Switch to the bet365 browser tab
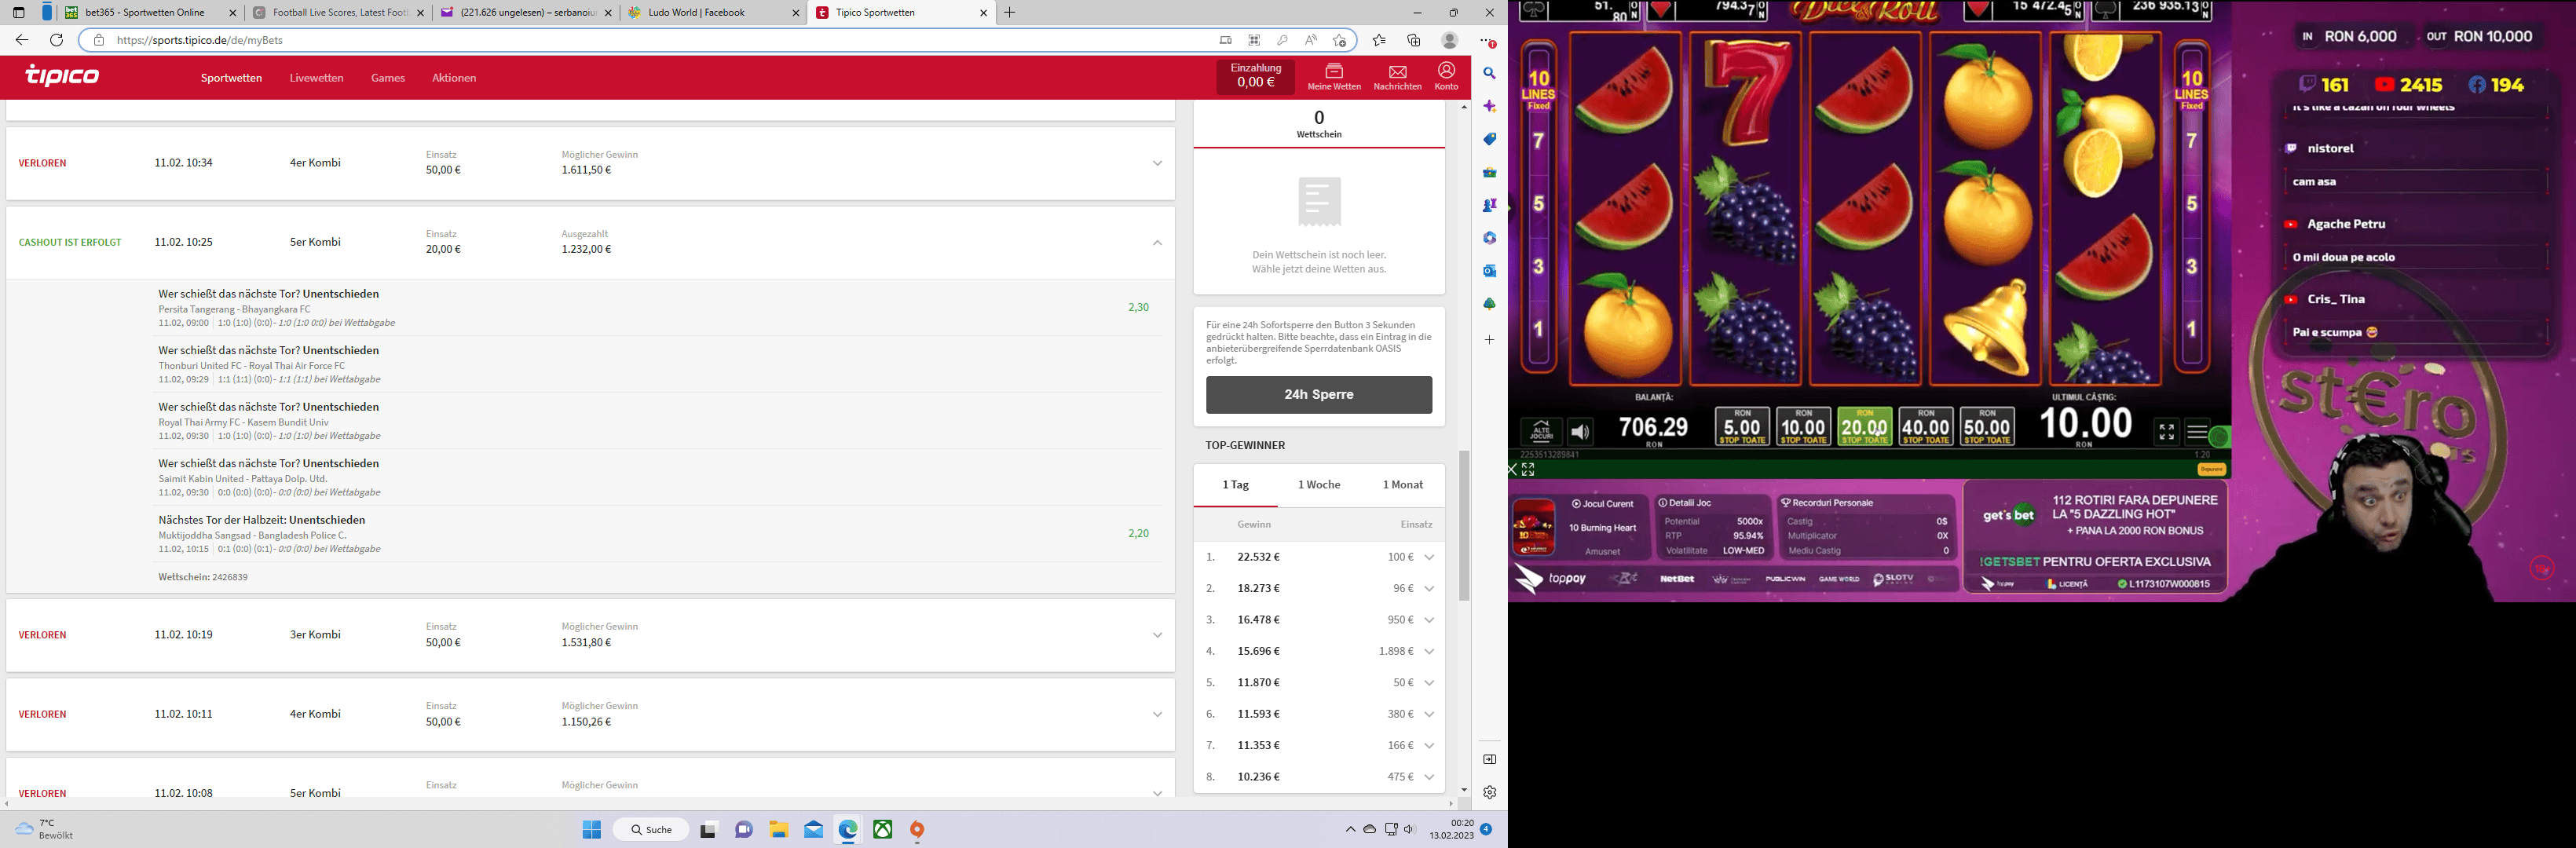The image size is (2576, 848). tap(150, 13)
